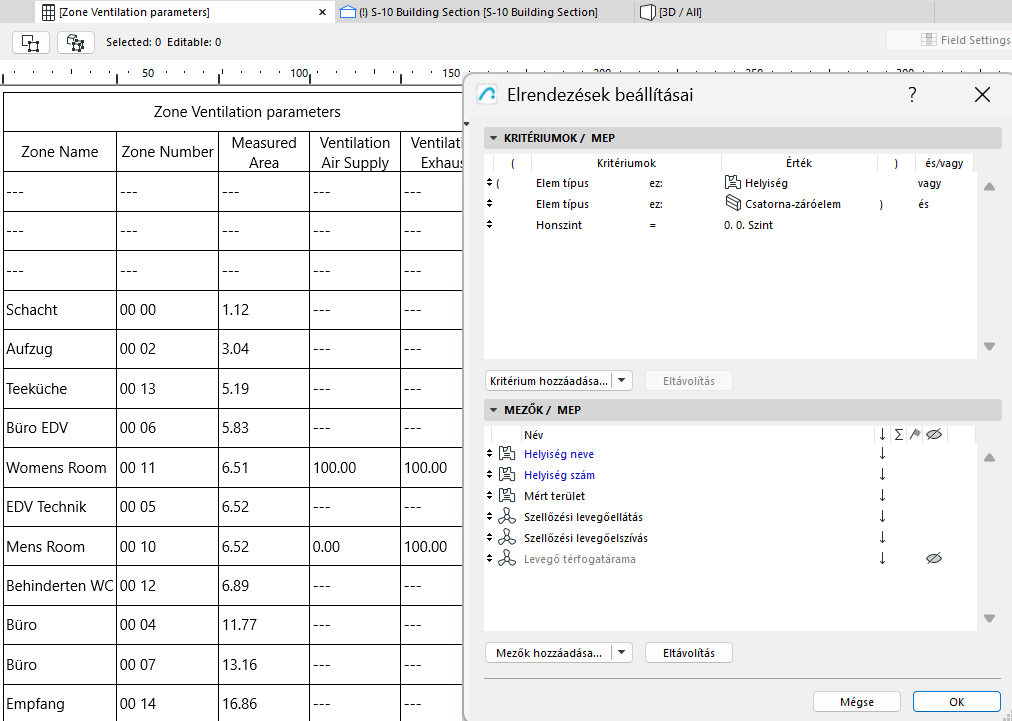1012x721 pixels.
Task: Click the Σ summation icon in fields header
Action: 901,434
